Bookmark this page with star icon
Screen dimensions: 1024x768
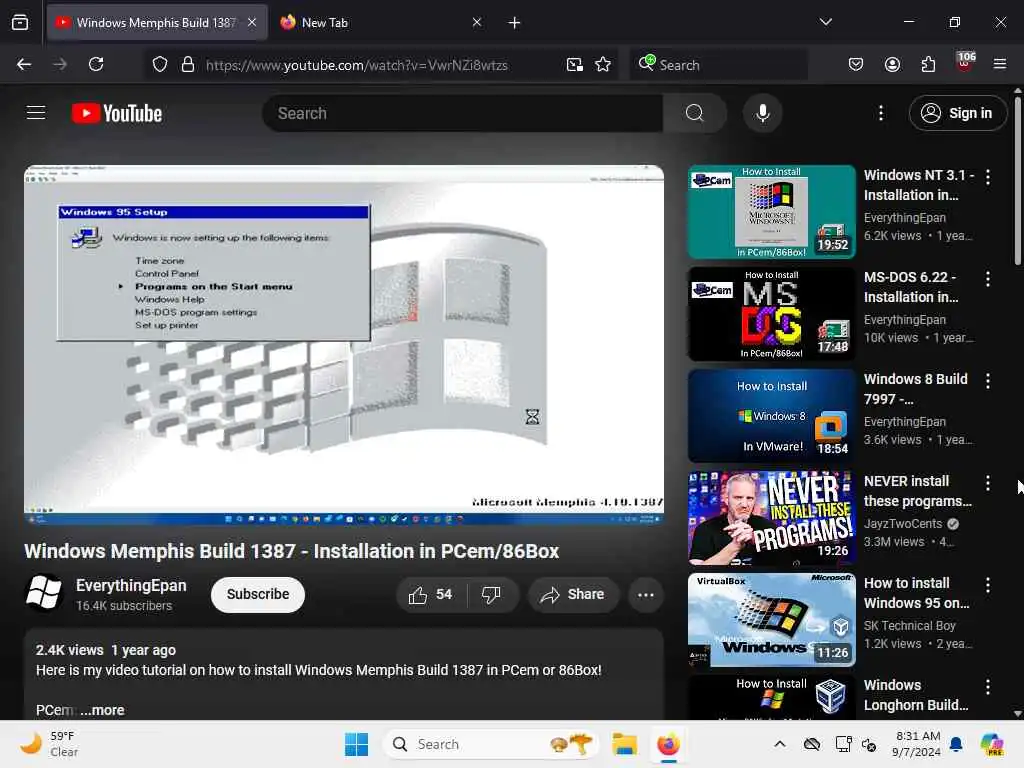pyautogui.click(x=603, y=65)
